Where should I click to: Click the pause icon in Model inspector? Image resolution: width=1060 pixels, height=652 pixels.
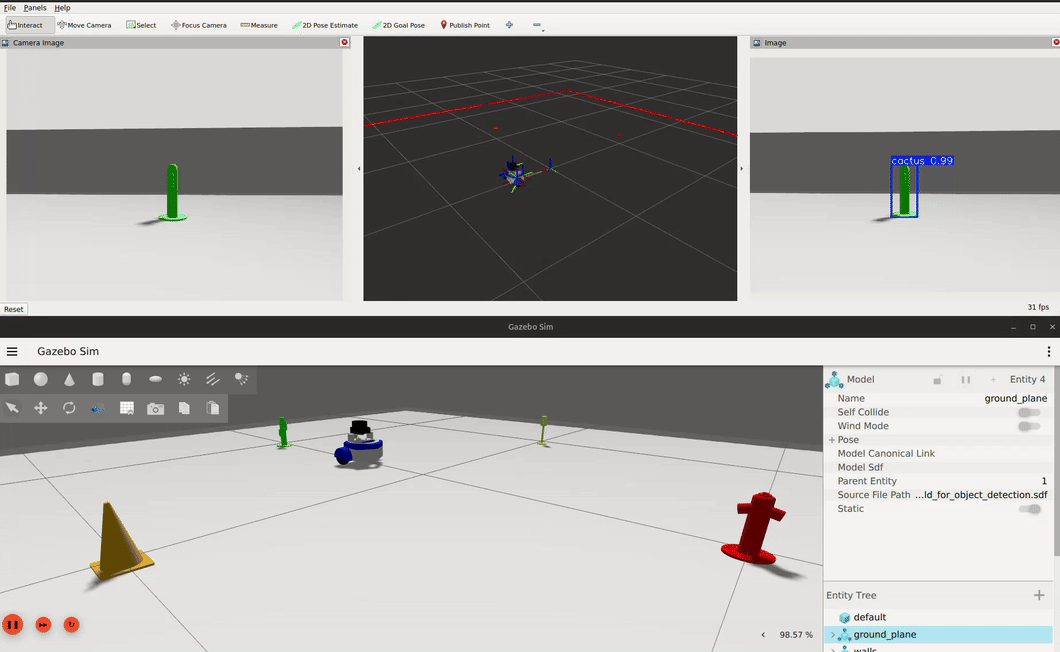(965, 379)
